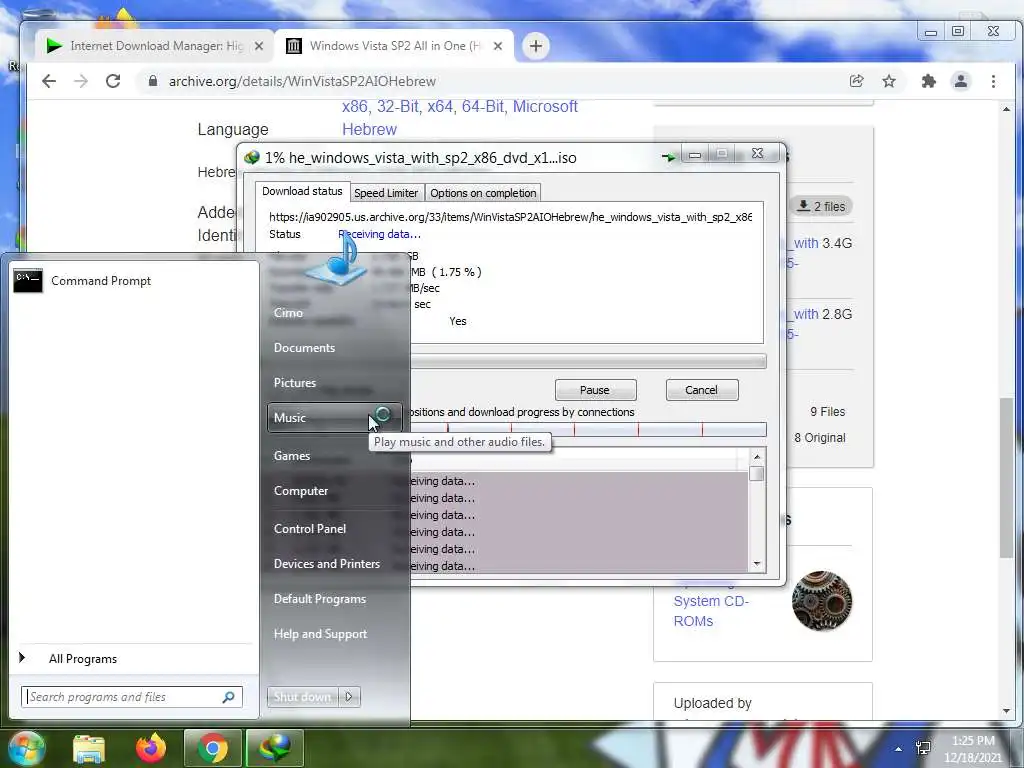The width and height of the screenshot is (1024, 768).
Task: Click the page vertical scrollbar thumb
Action: point(1006,477)
